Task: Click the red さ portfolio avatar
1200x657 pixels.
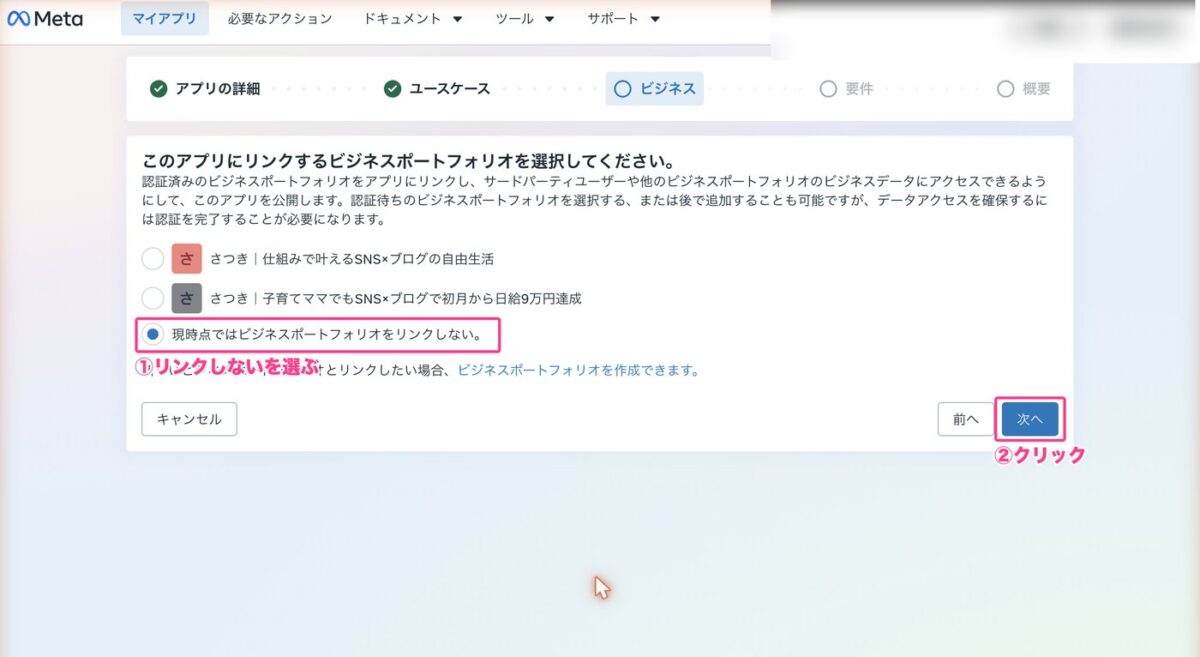Action: click(x=187, y=259)
